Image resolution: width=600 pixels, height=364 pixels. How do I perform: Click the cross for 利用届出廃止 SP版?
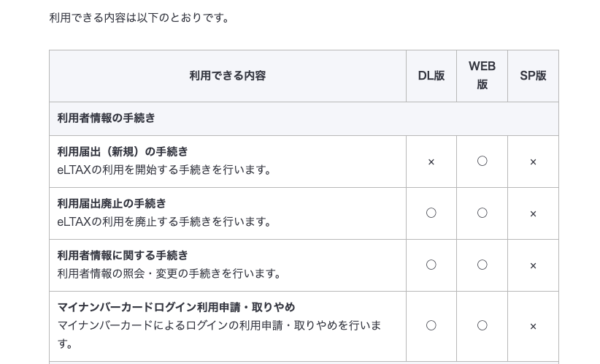click(x=533, y=214)
